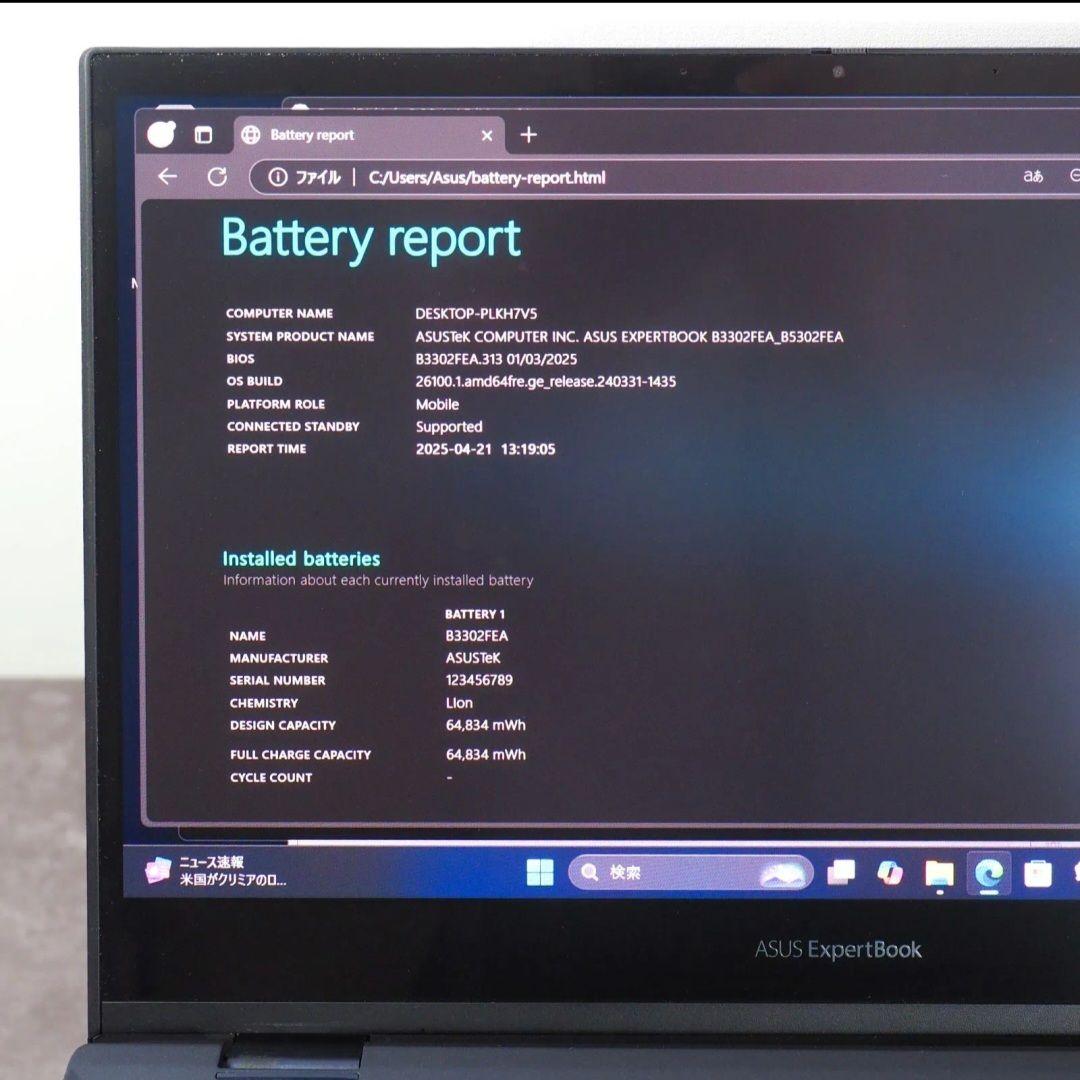Select the 'Information about each currently installed battery' text

point(378,580)
